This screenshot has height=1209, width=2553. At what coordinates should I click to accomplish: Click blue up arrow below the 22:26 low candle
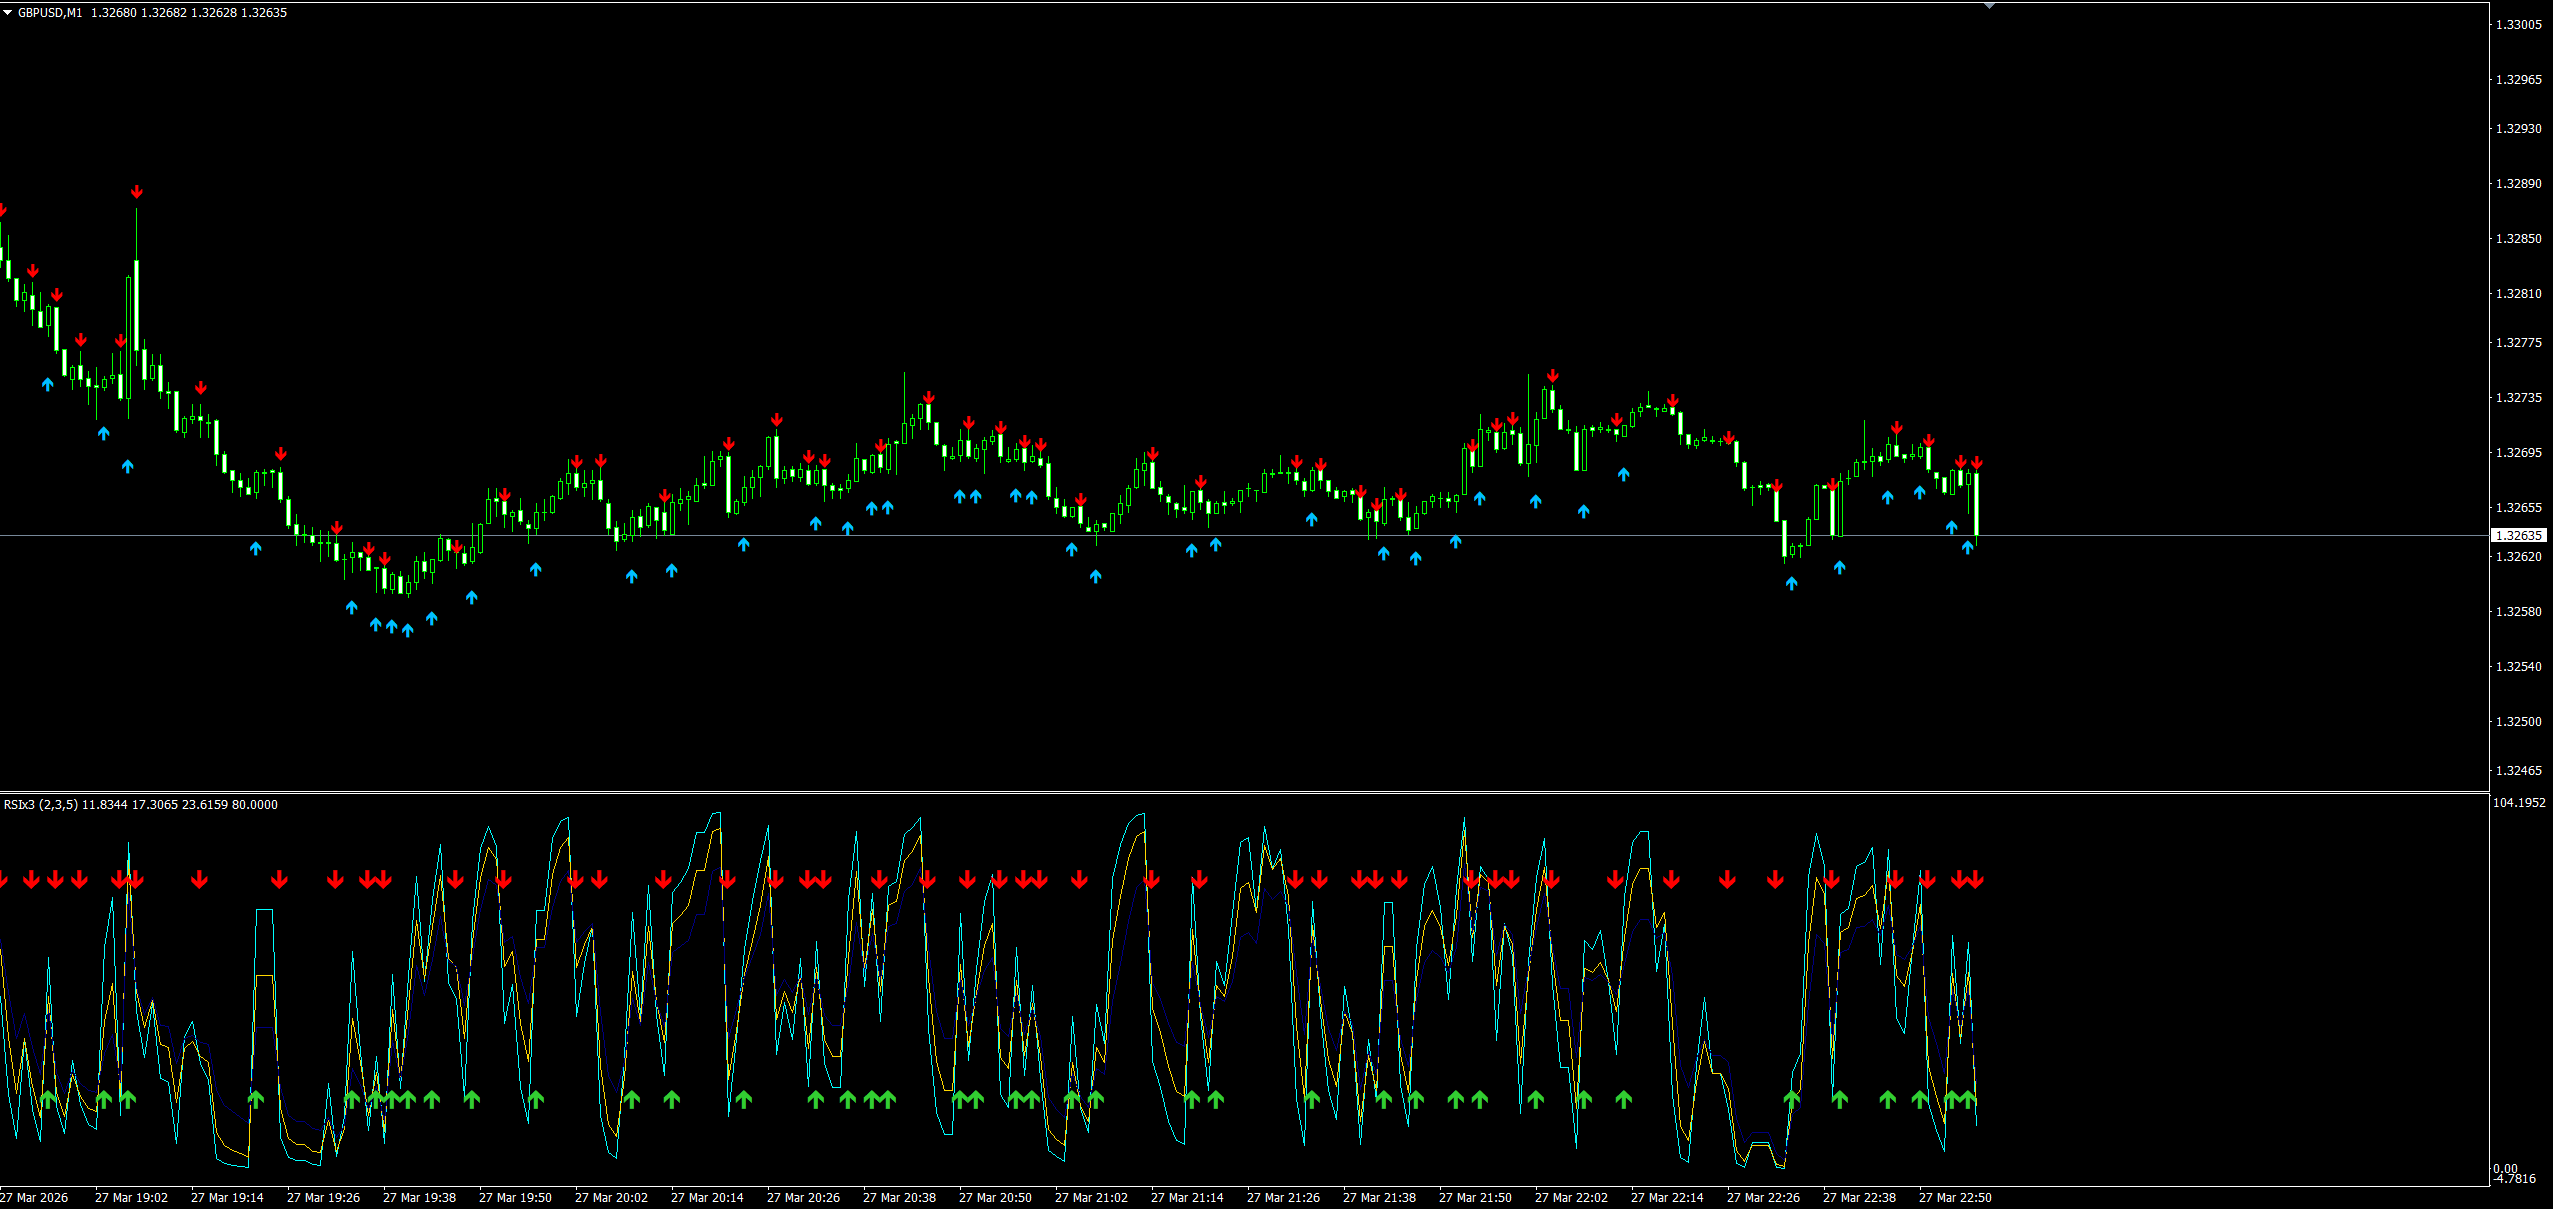(x=1791, y=583)
